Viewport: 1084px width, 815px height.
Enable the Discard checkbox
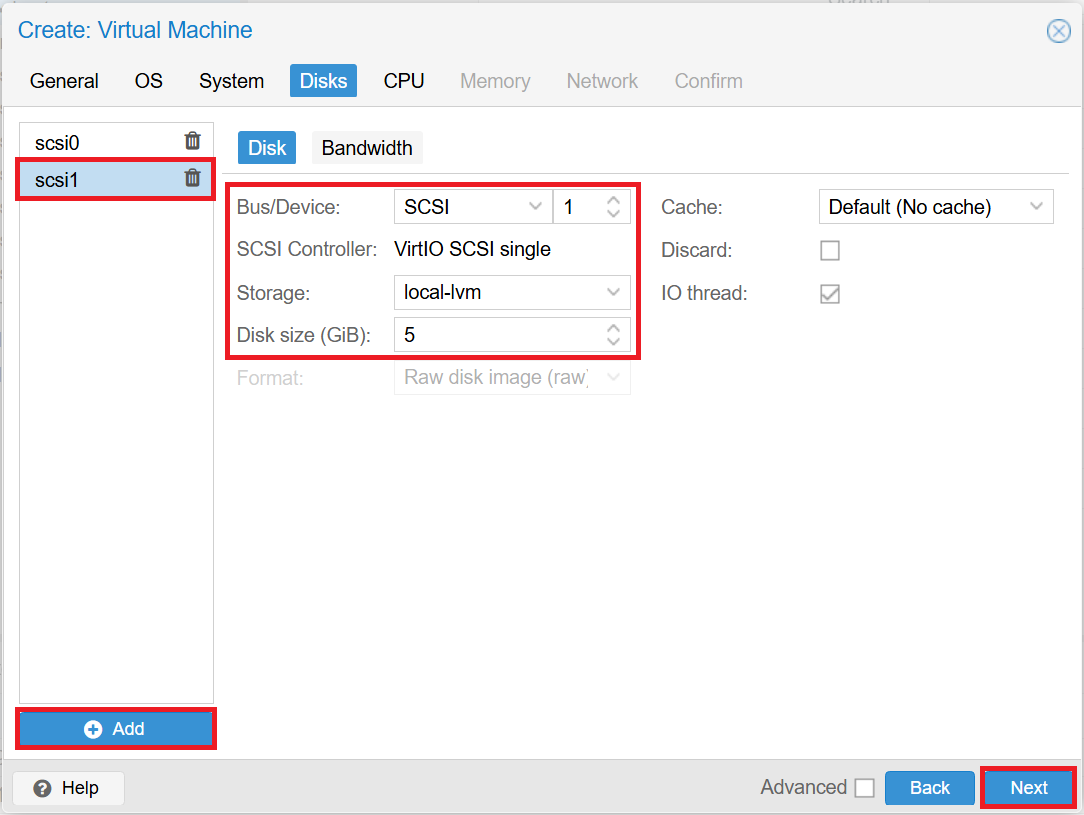[829, 250]
